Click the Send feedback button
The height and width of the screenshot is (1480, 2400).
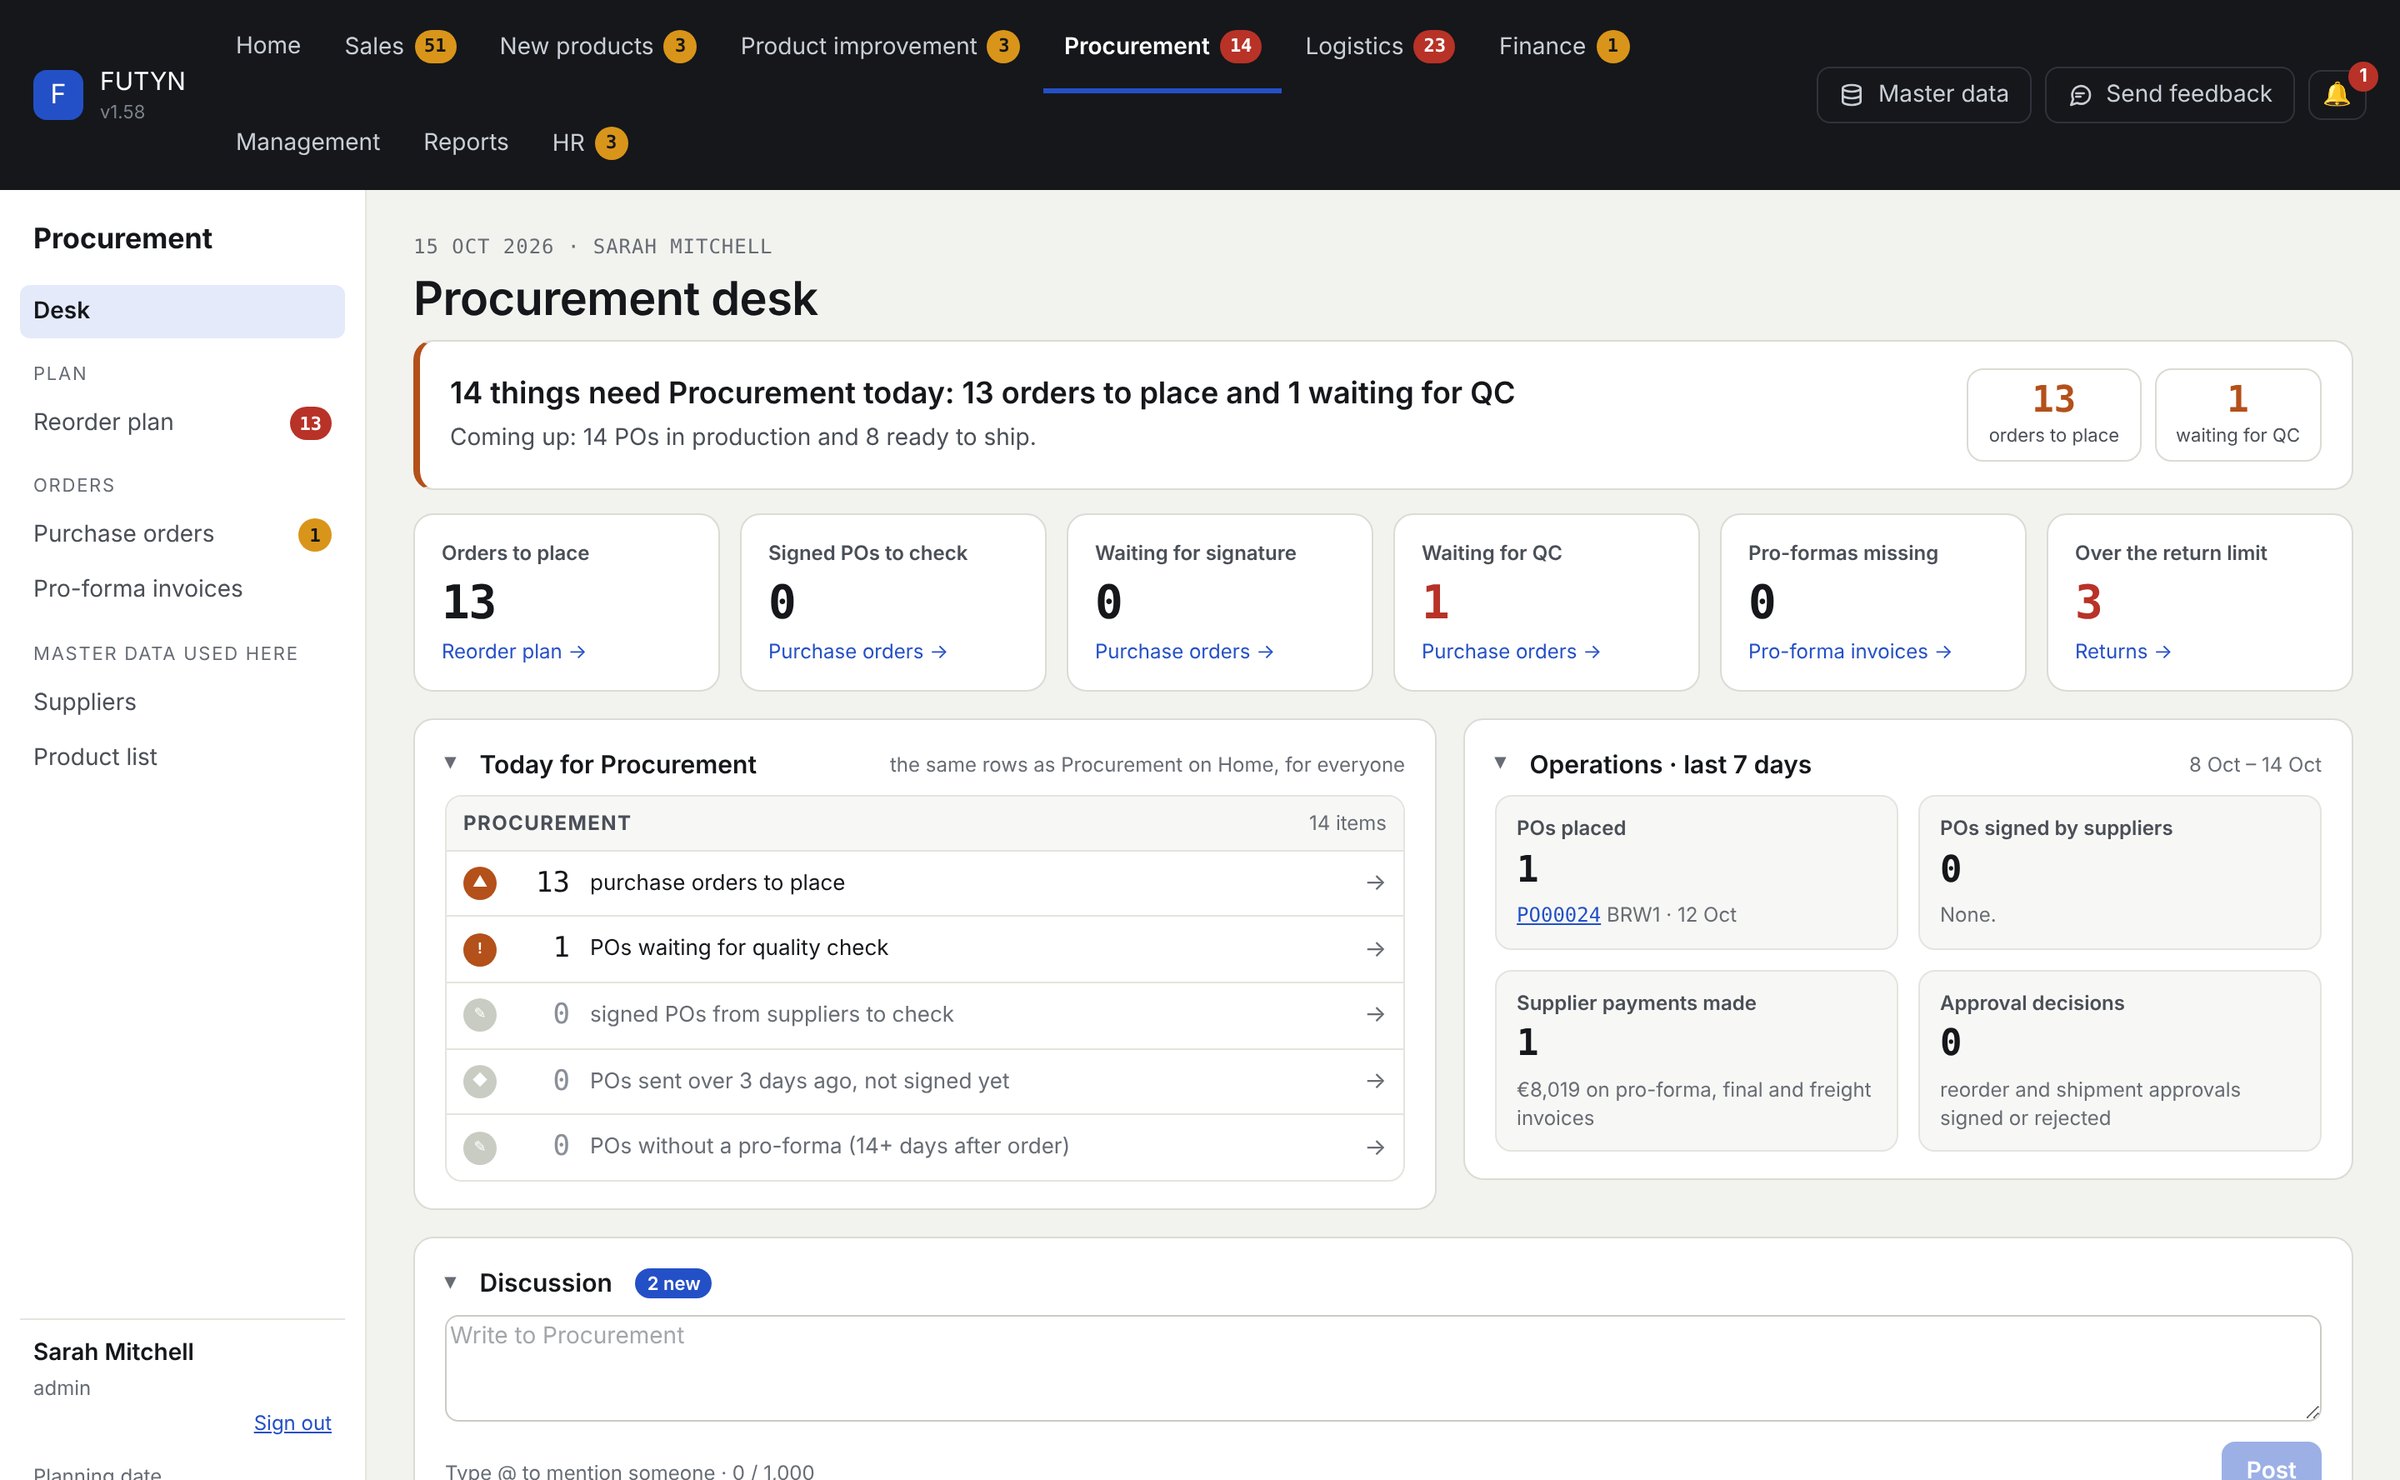pyautogui.click(x=2169, y=95)
